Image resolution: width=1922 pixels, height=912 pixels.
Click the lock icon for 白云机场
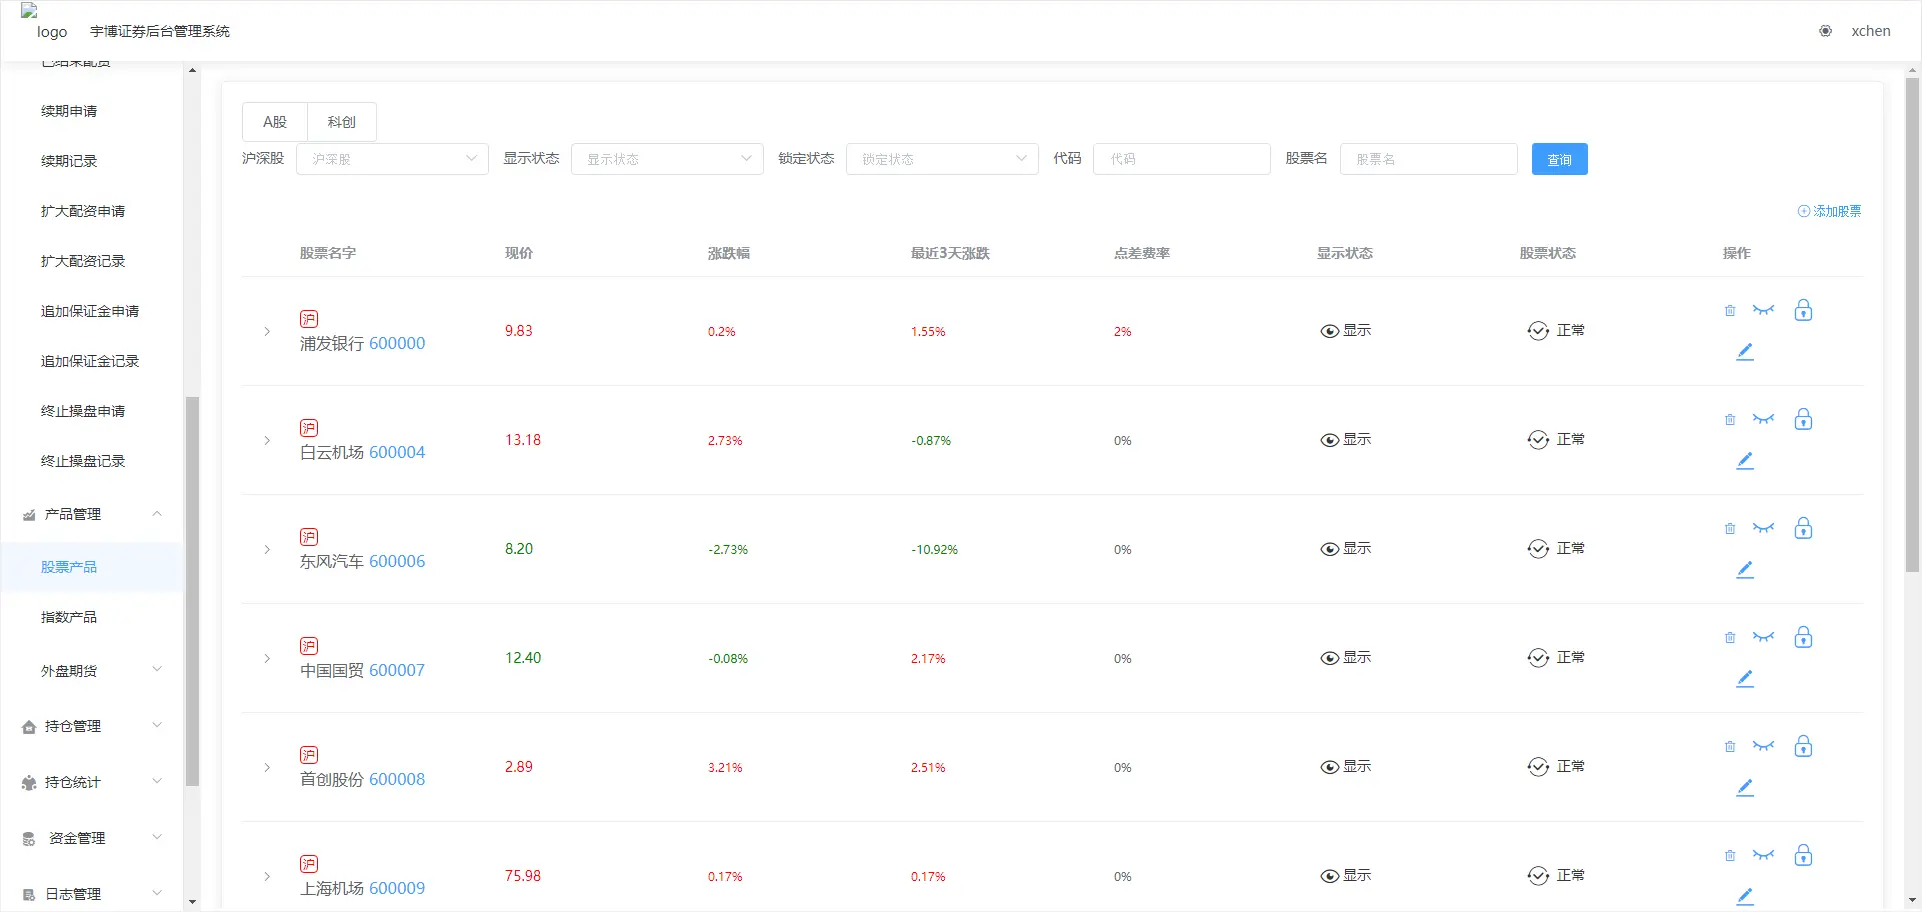[1803, 420]
